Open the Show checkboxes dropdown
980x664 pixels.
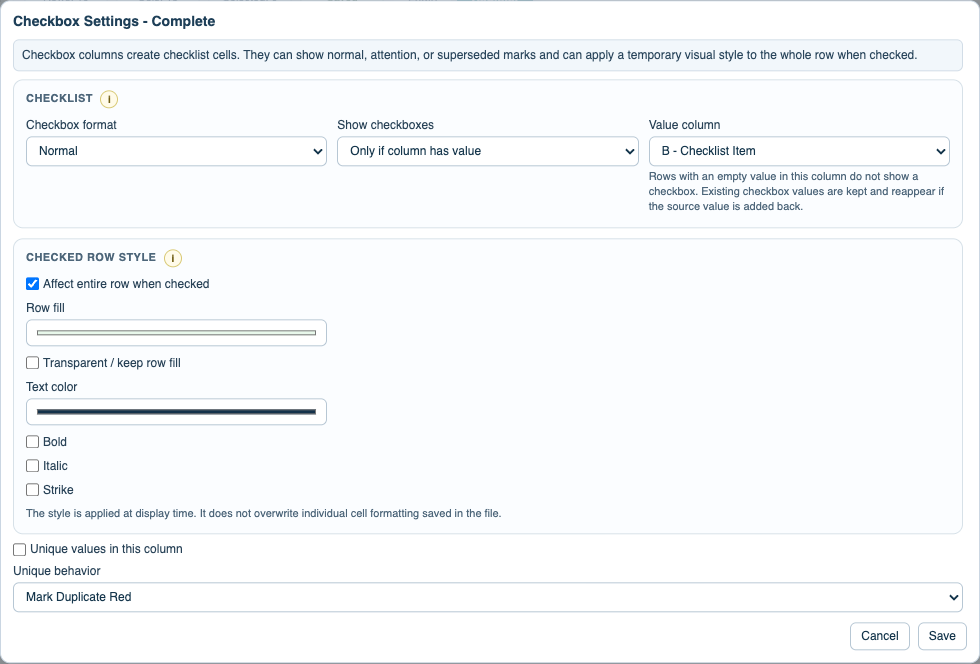click(488, 151)
